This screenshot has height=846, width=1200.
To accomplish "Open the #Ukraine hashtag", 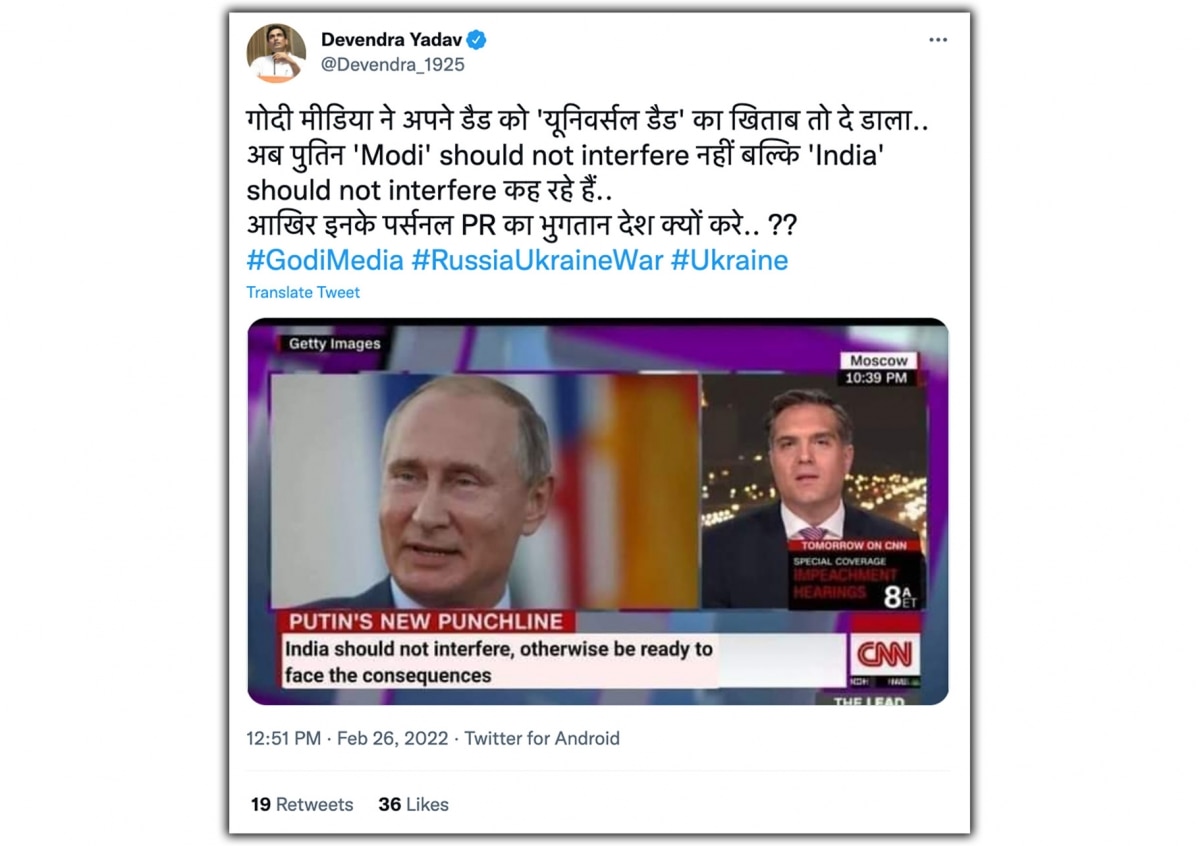I will (729, 261).
